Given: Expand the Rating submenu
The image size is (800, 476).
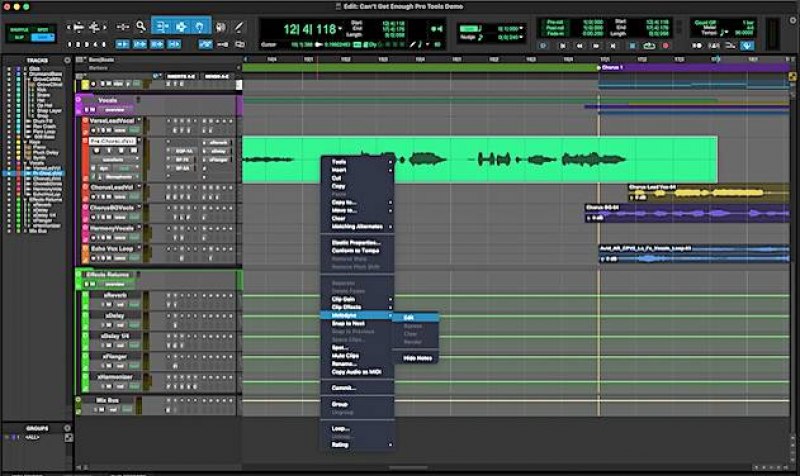Looking at the screenshot, I should [x=390, y=445].
